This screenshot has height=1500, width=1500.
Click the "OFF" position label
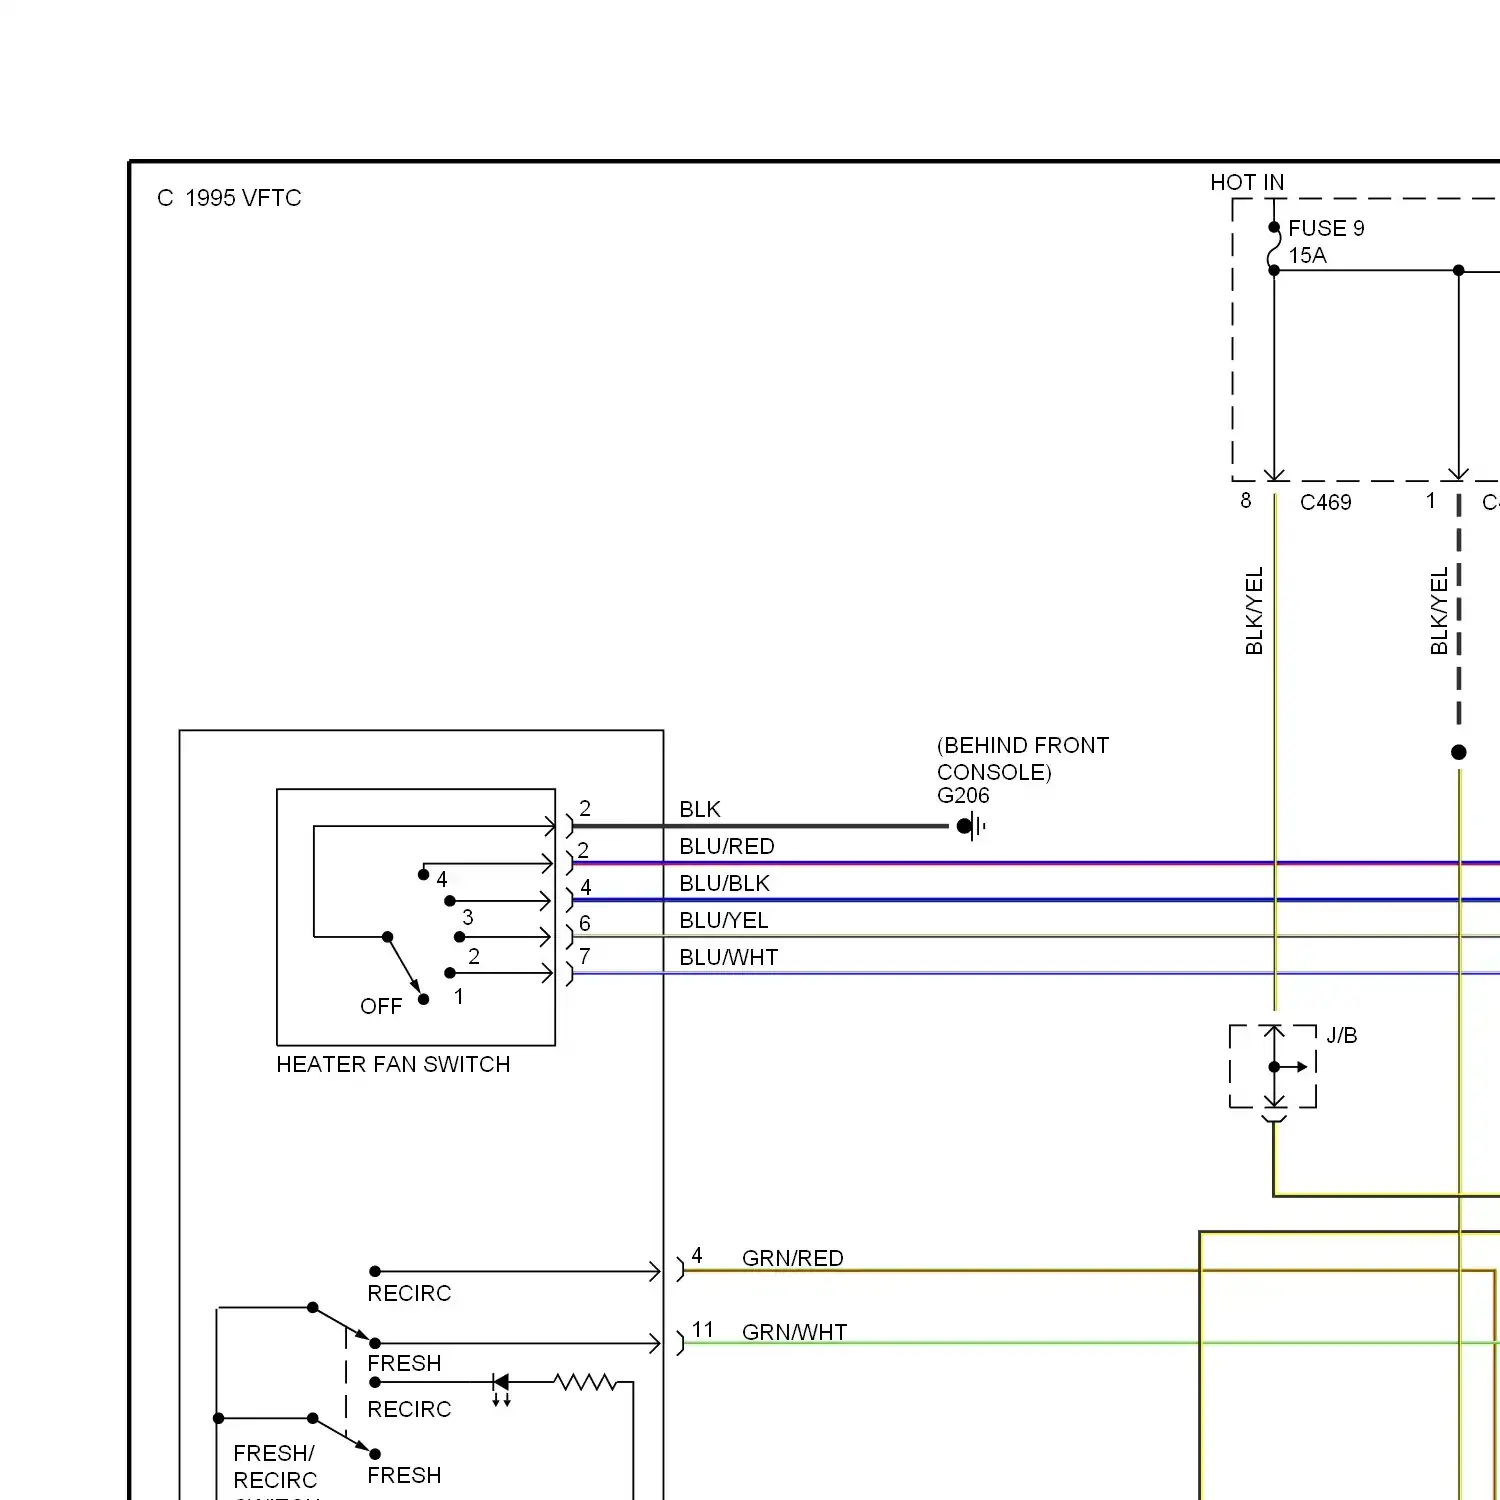(381, 1006)
